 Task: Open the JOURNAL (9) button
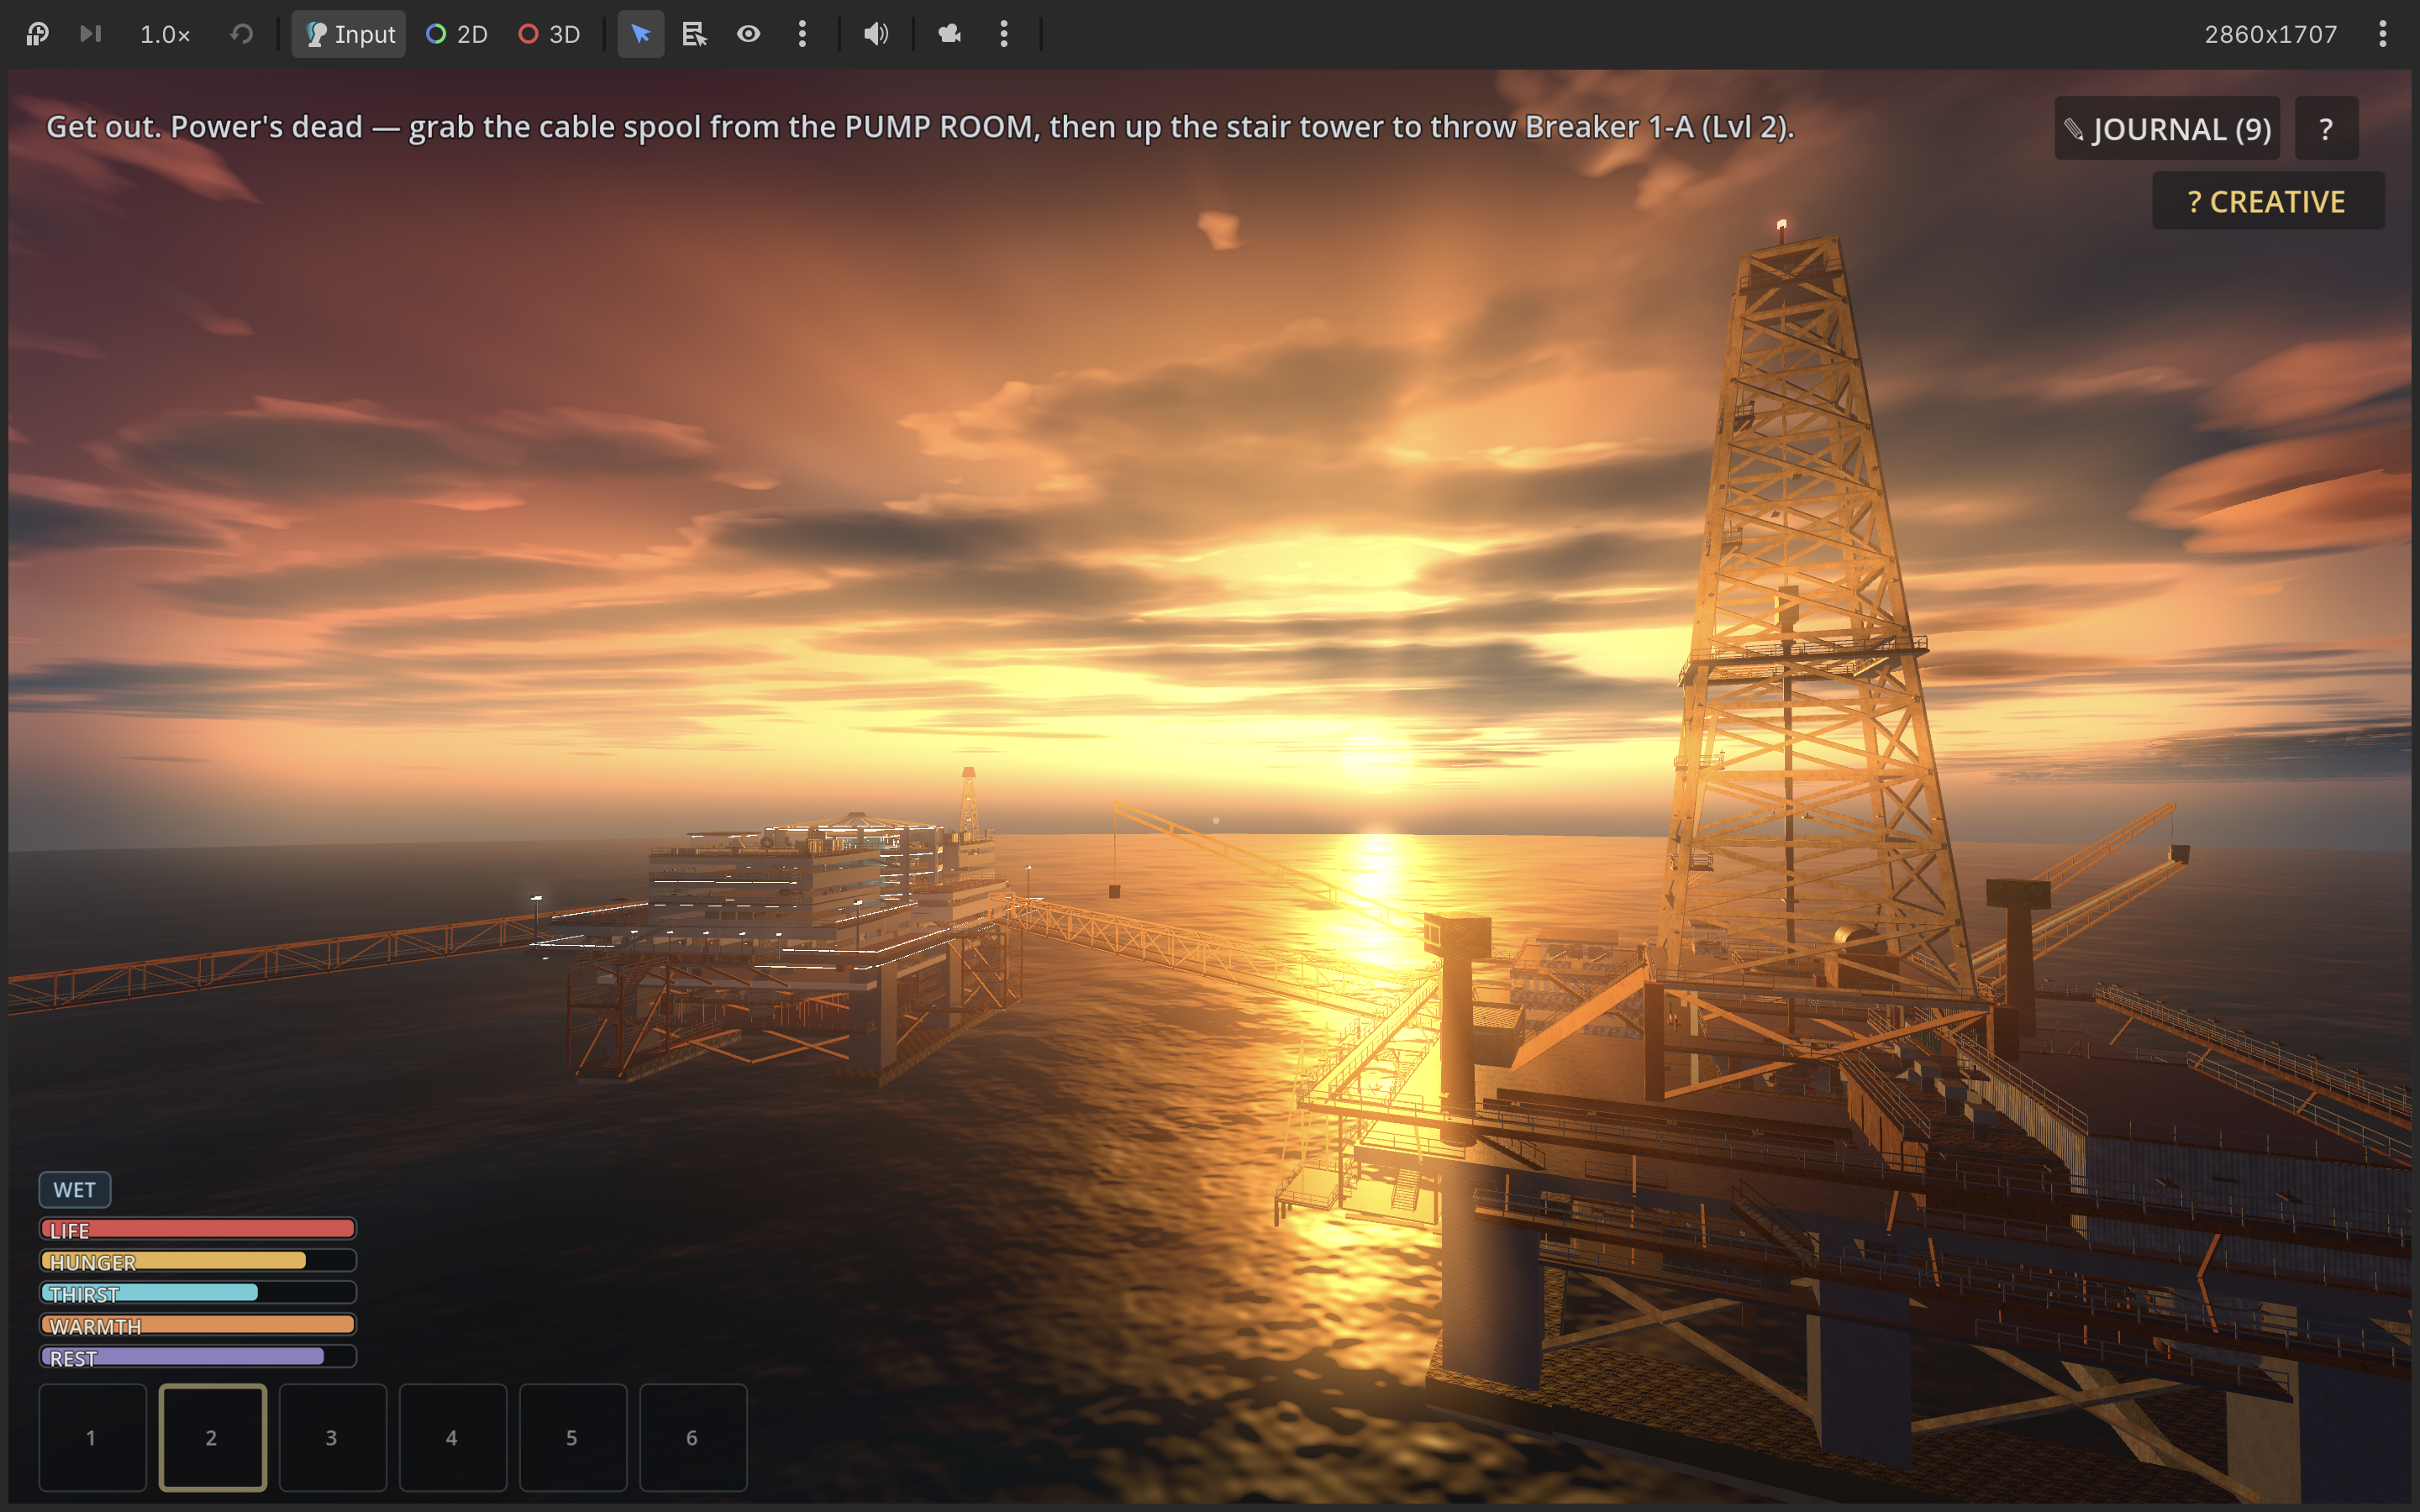point(2167,128)
